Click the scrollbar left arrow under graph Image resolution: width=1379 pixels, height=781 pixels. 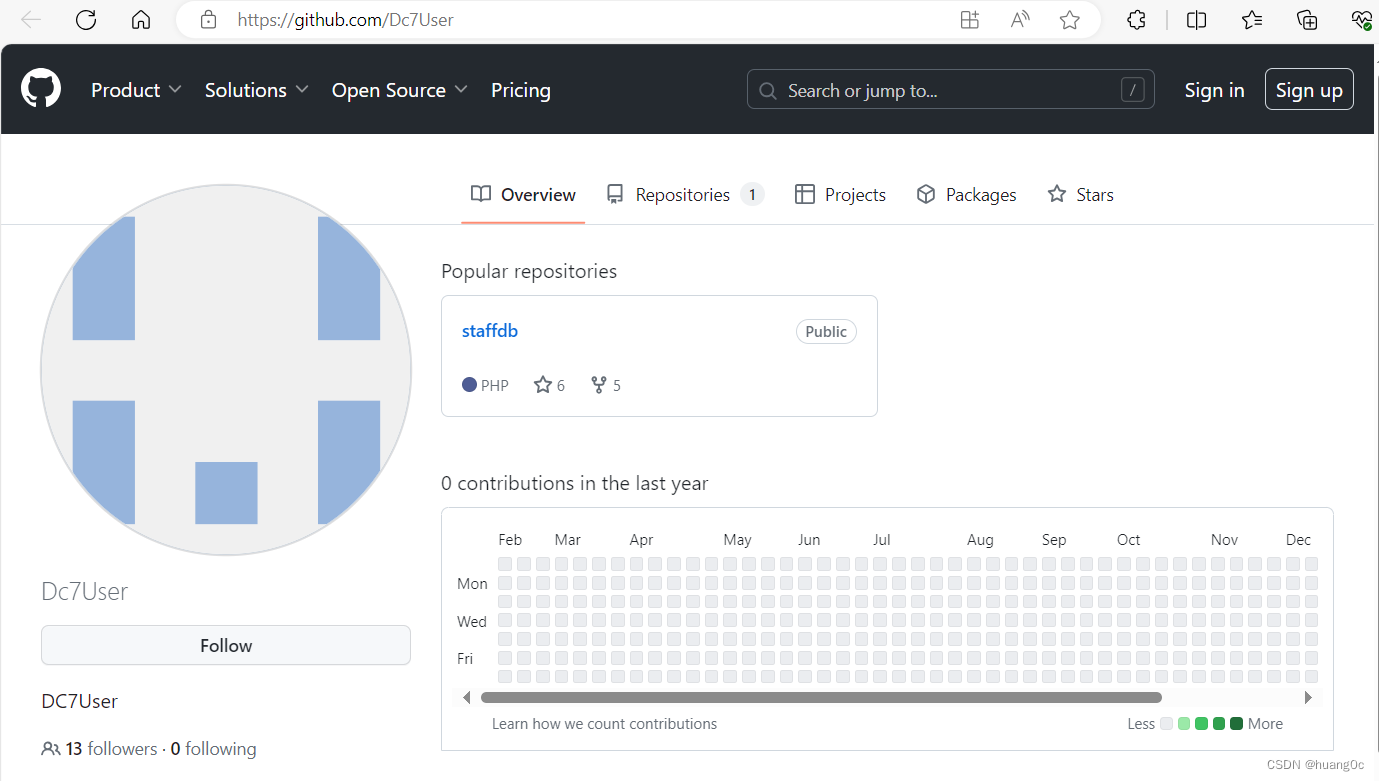(x=466, y=697)
